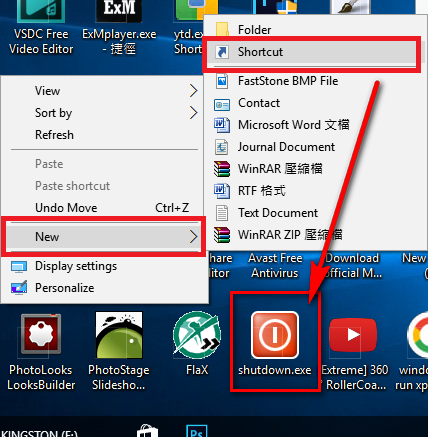Viewport: 428px width, 437px height.
Task: Click the Store icon in the taskbar
Action: (147, 431)
